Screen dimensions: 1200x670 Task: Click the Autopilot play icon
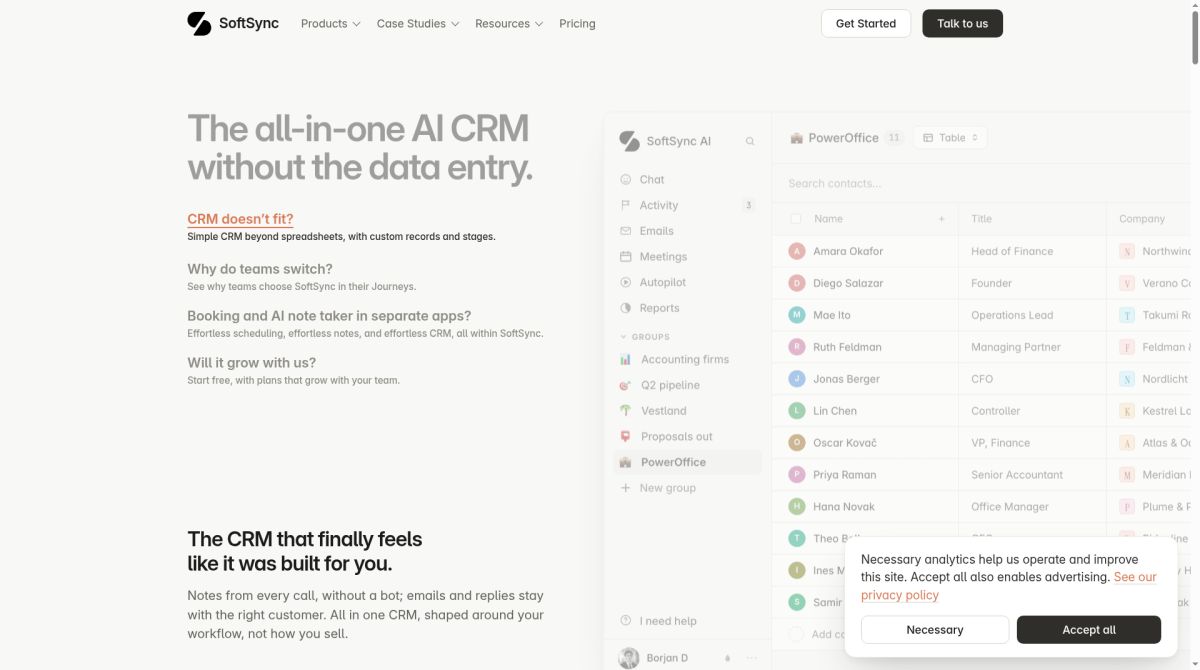tap(626, 283)
